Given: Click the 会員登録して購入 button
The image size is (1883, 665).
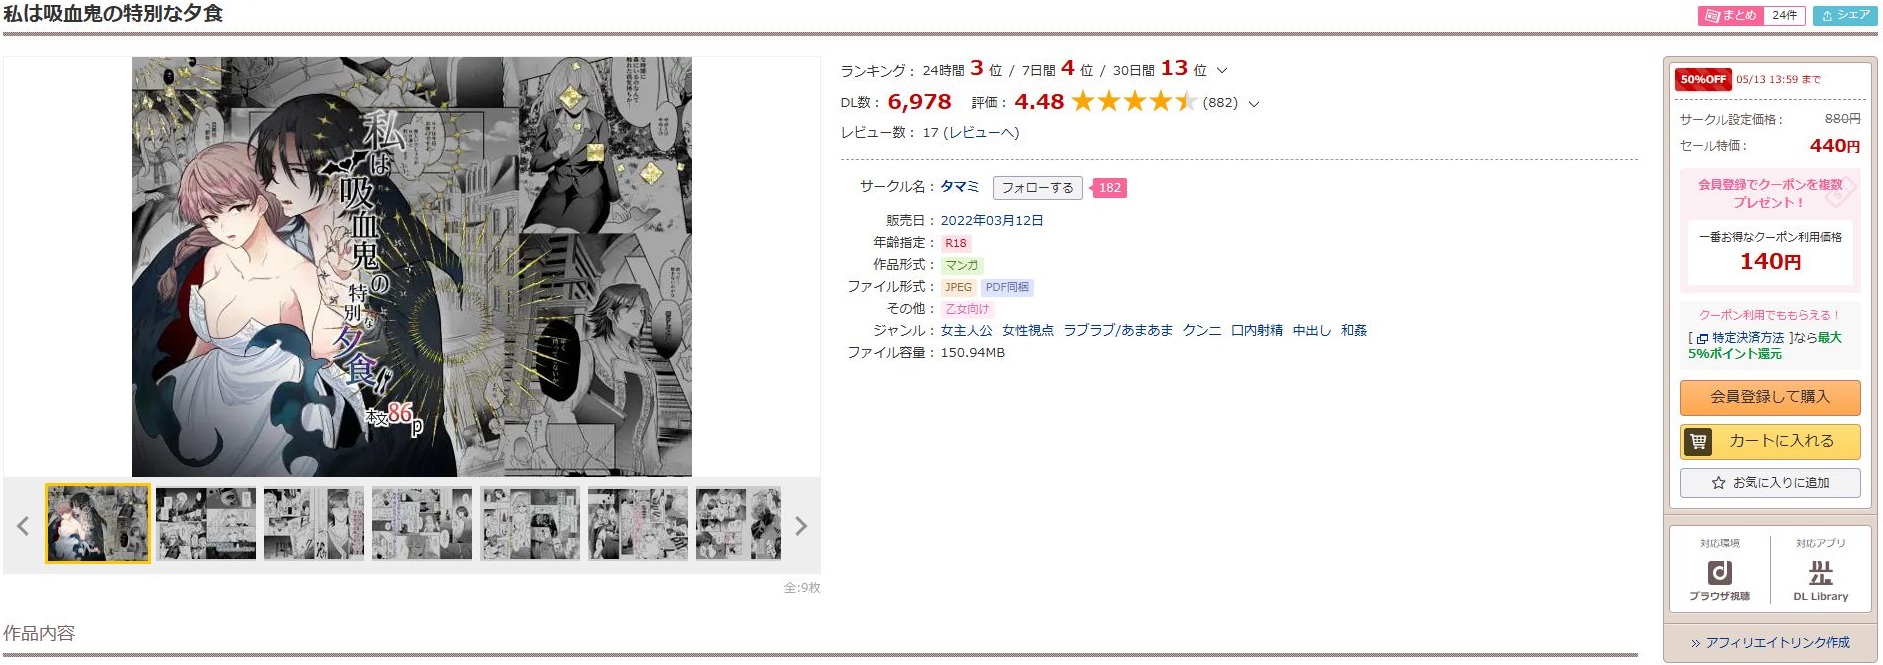Looking at the screenshot, I should point(1769,397).
